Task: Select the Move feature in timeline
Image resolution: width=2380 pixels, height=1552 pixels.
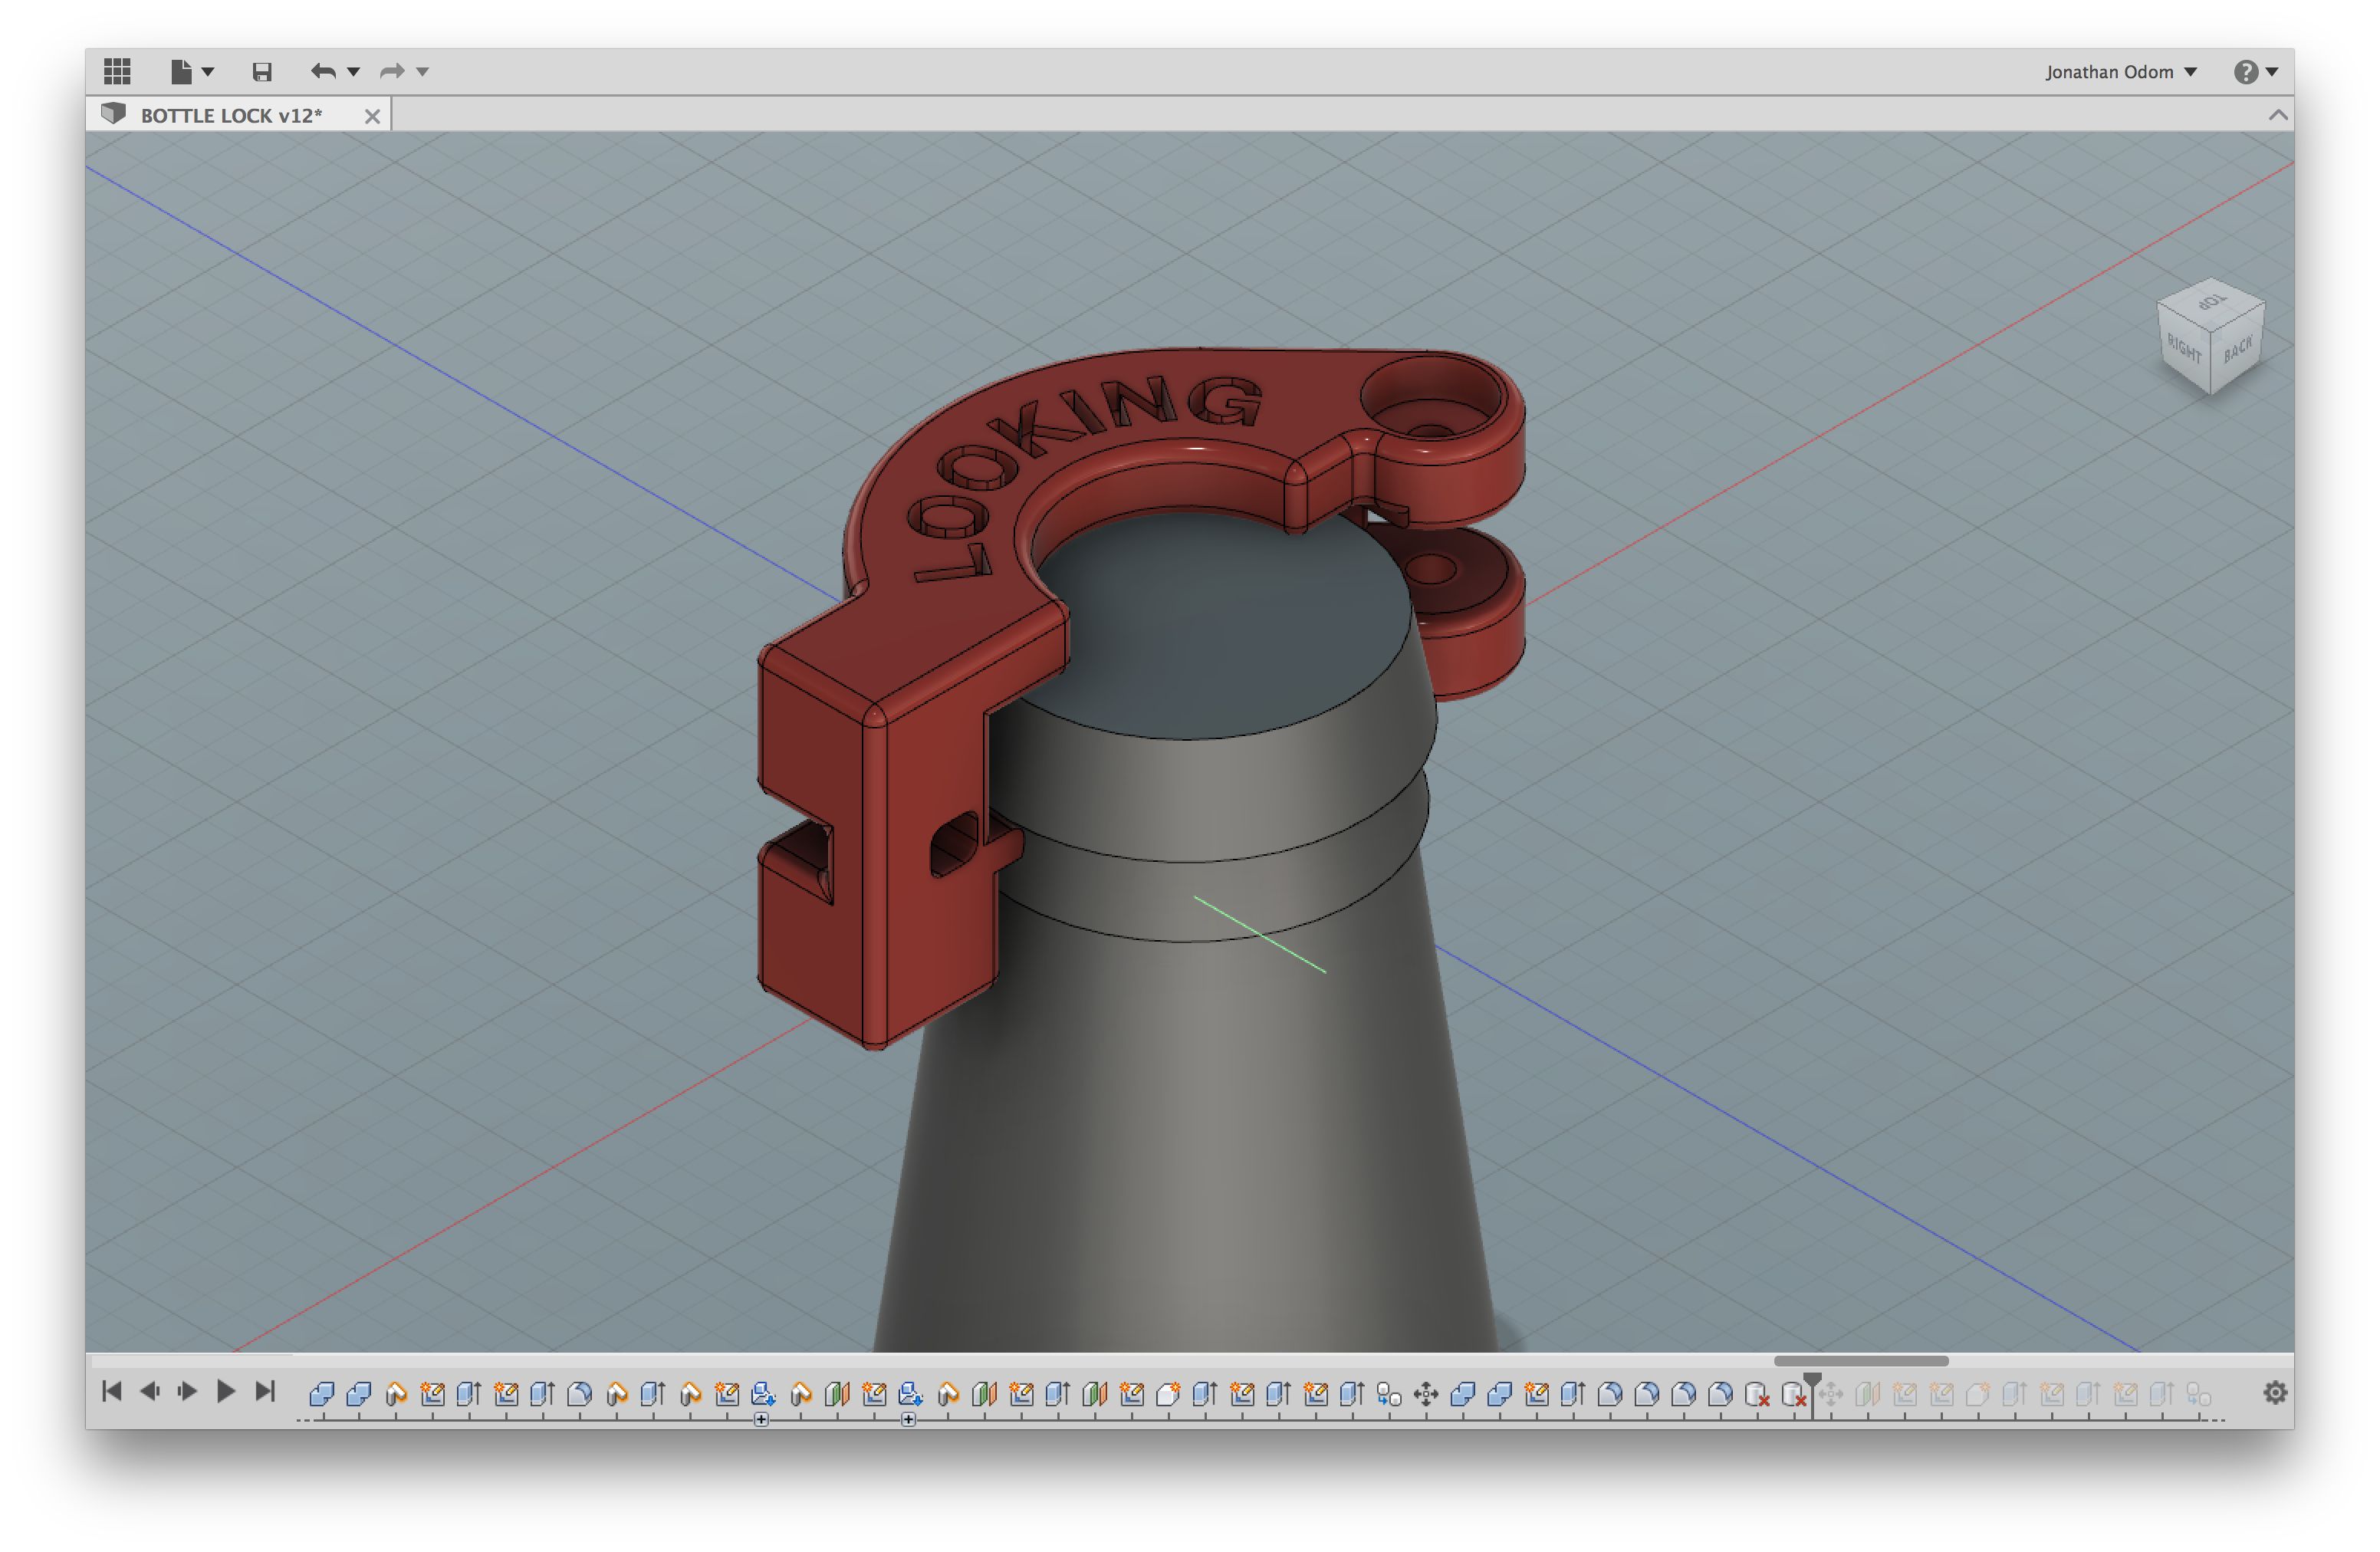Action: pyautogui.click(x=1426, y=1394)
